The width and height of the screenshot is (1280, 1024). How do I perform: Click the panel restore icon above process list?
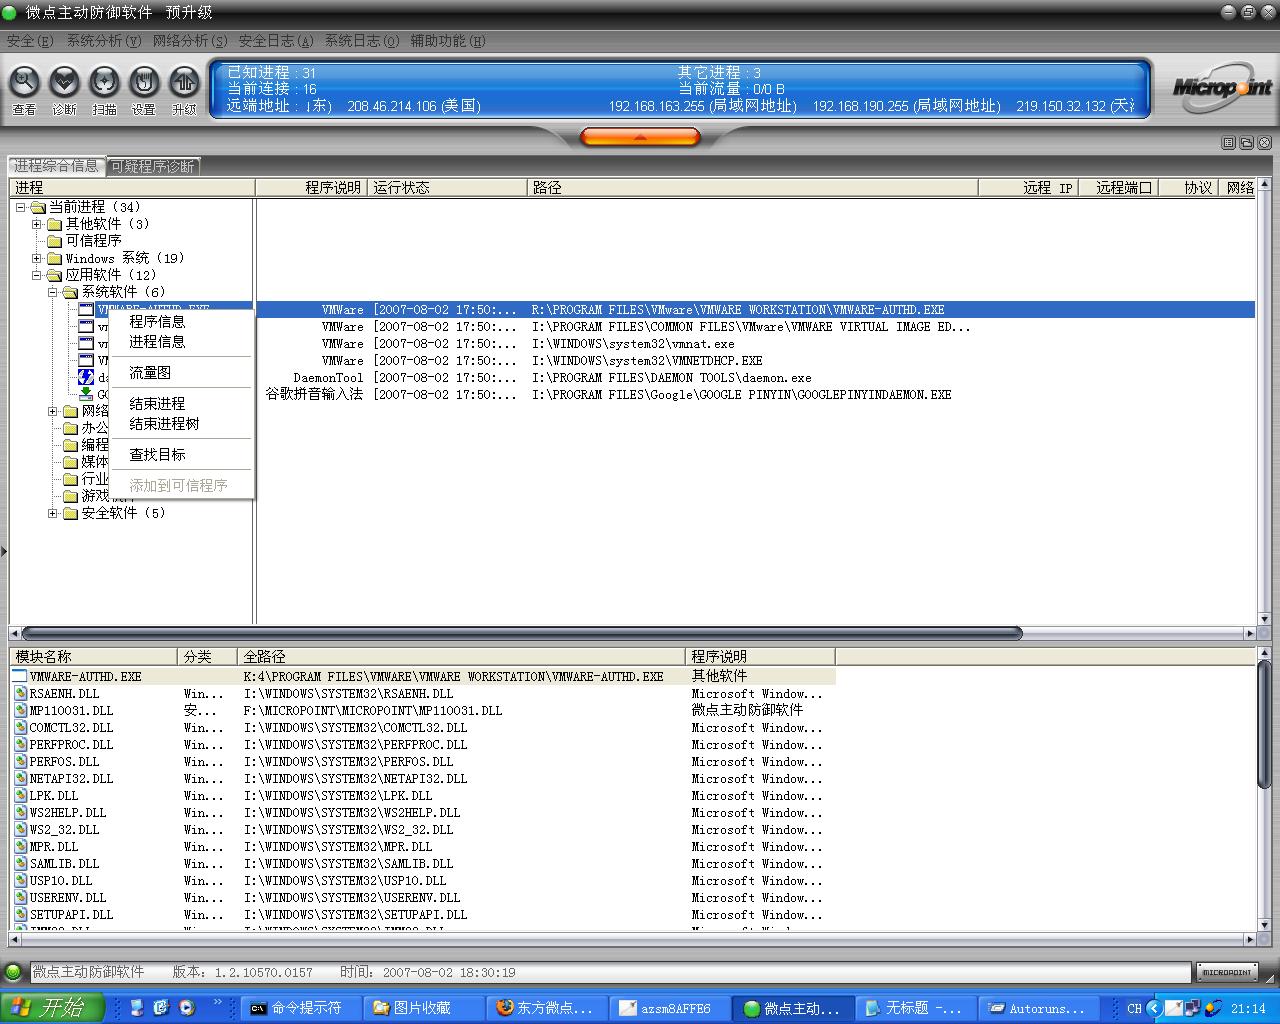1246,143
